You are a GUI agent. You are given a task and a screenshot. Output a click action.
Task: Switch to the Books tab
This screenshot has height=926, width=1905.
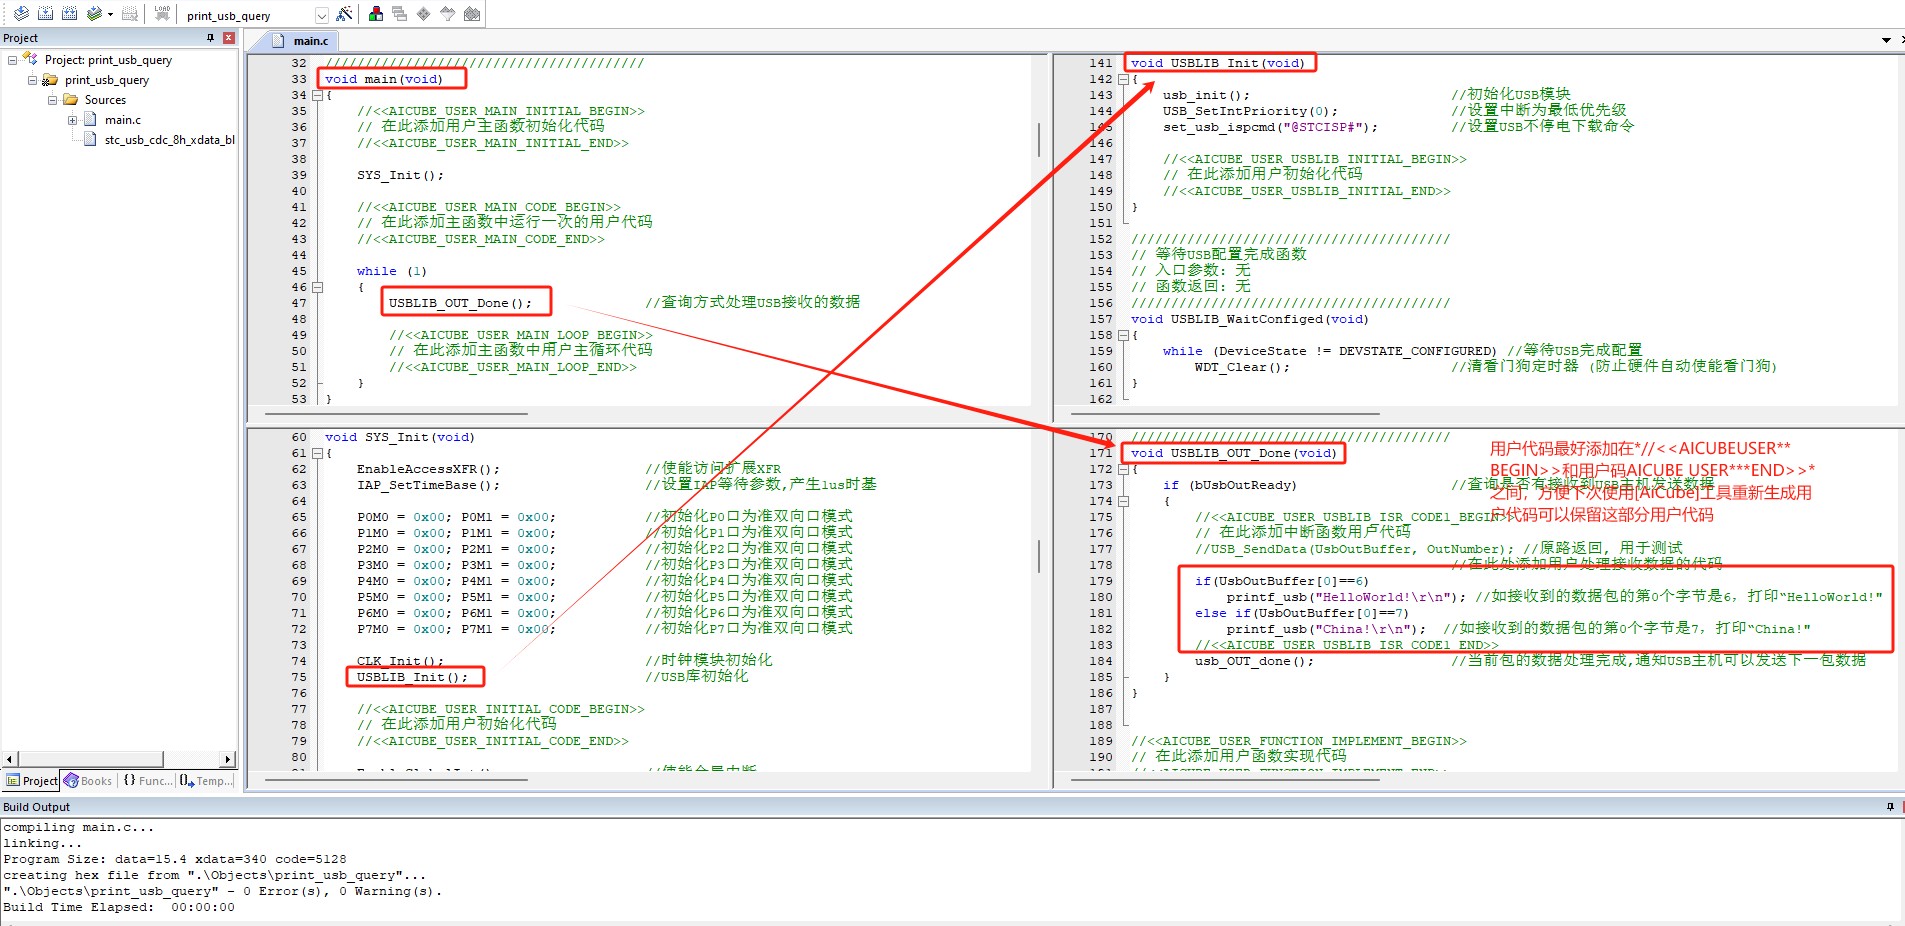[88, 781]
